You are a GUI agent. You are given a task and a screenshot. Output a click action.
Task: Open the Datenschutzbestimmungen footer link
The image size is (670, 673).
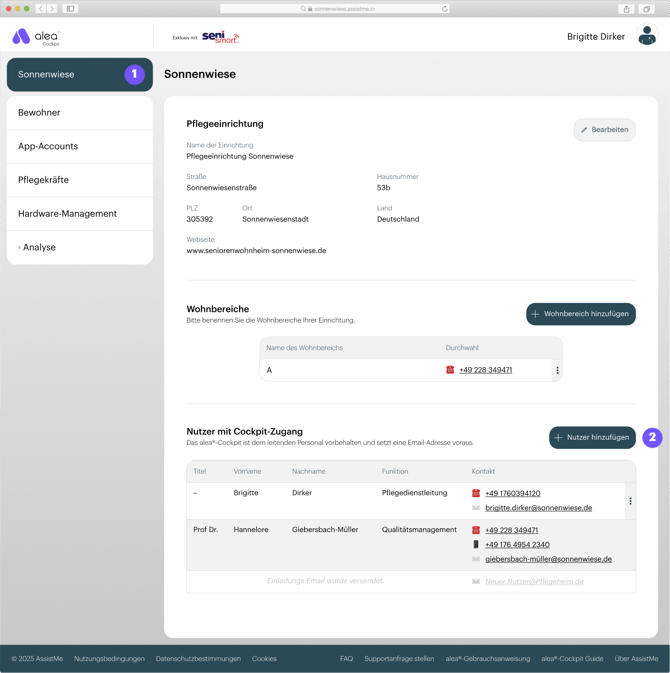pyautogui.click(x=198, y=659)
